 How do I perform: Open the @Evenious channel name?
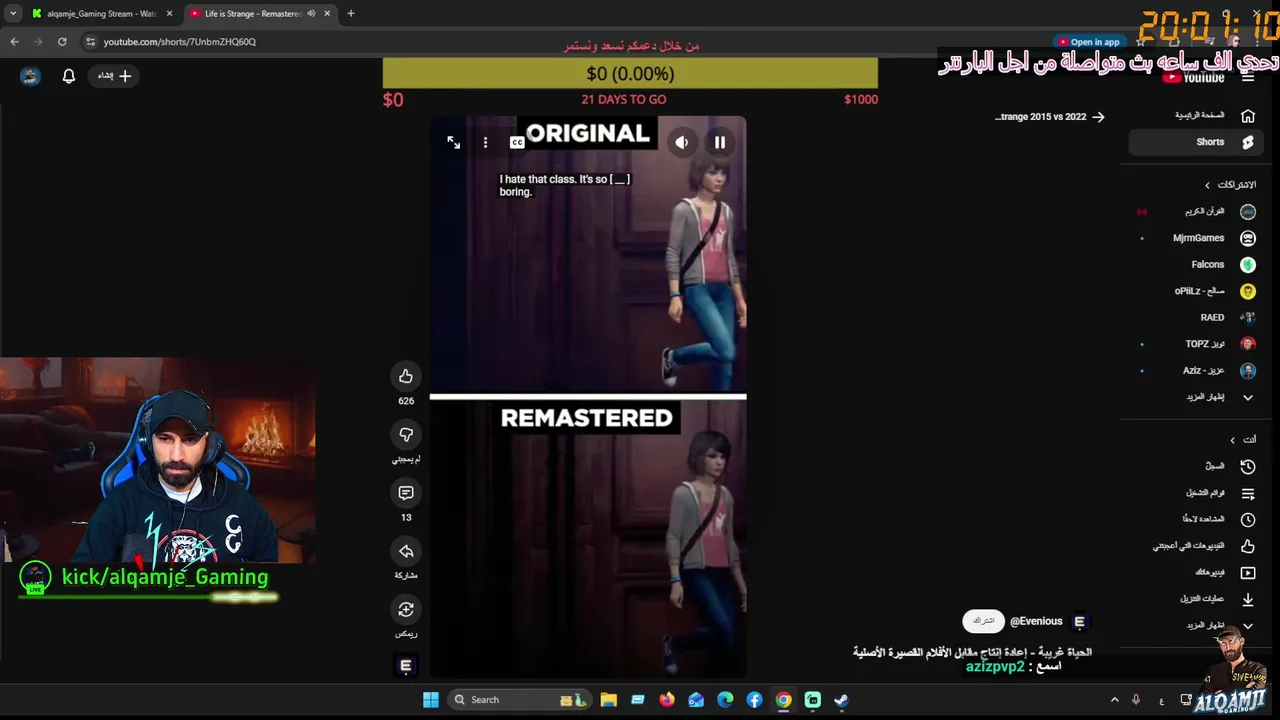click(x=1036, y=622)
